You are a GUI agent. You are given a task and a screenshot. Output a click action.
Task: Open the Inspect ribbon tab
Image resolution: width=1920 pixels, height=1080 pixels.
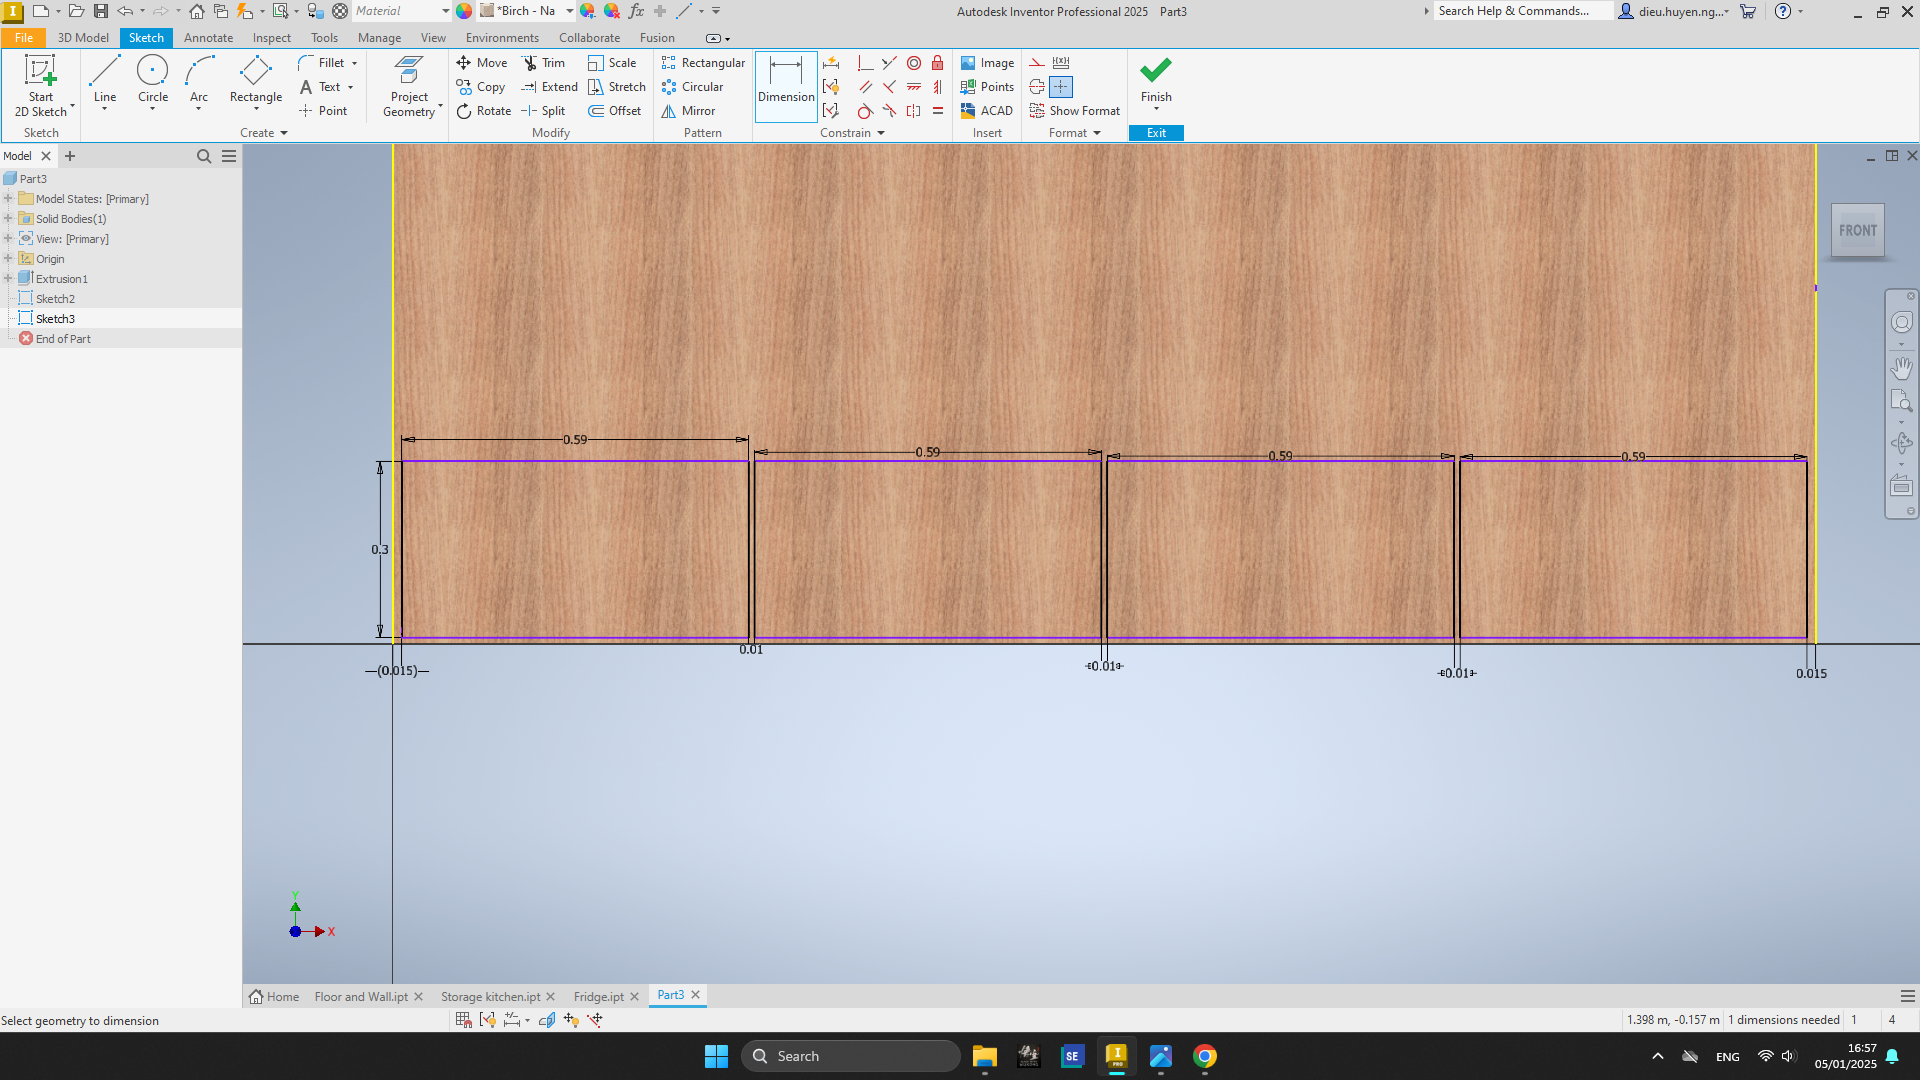coord(271,38)
